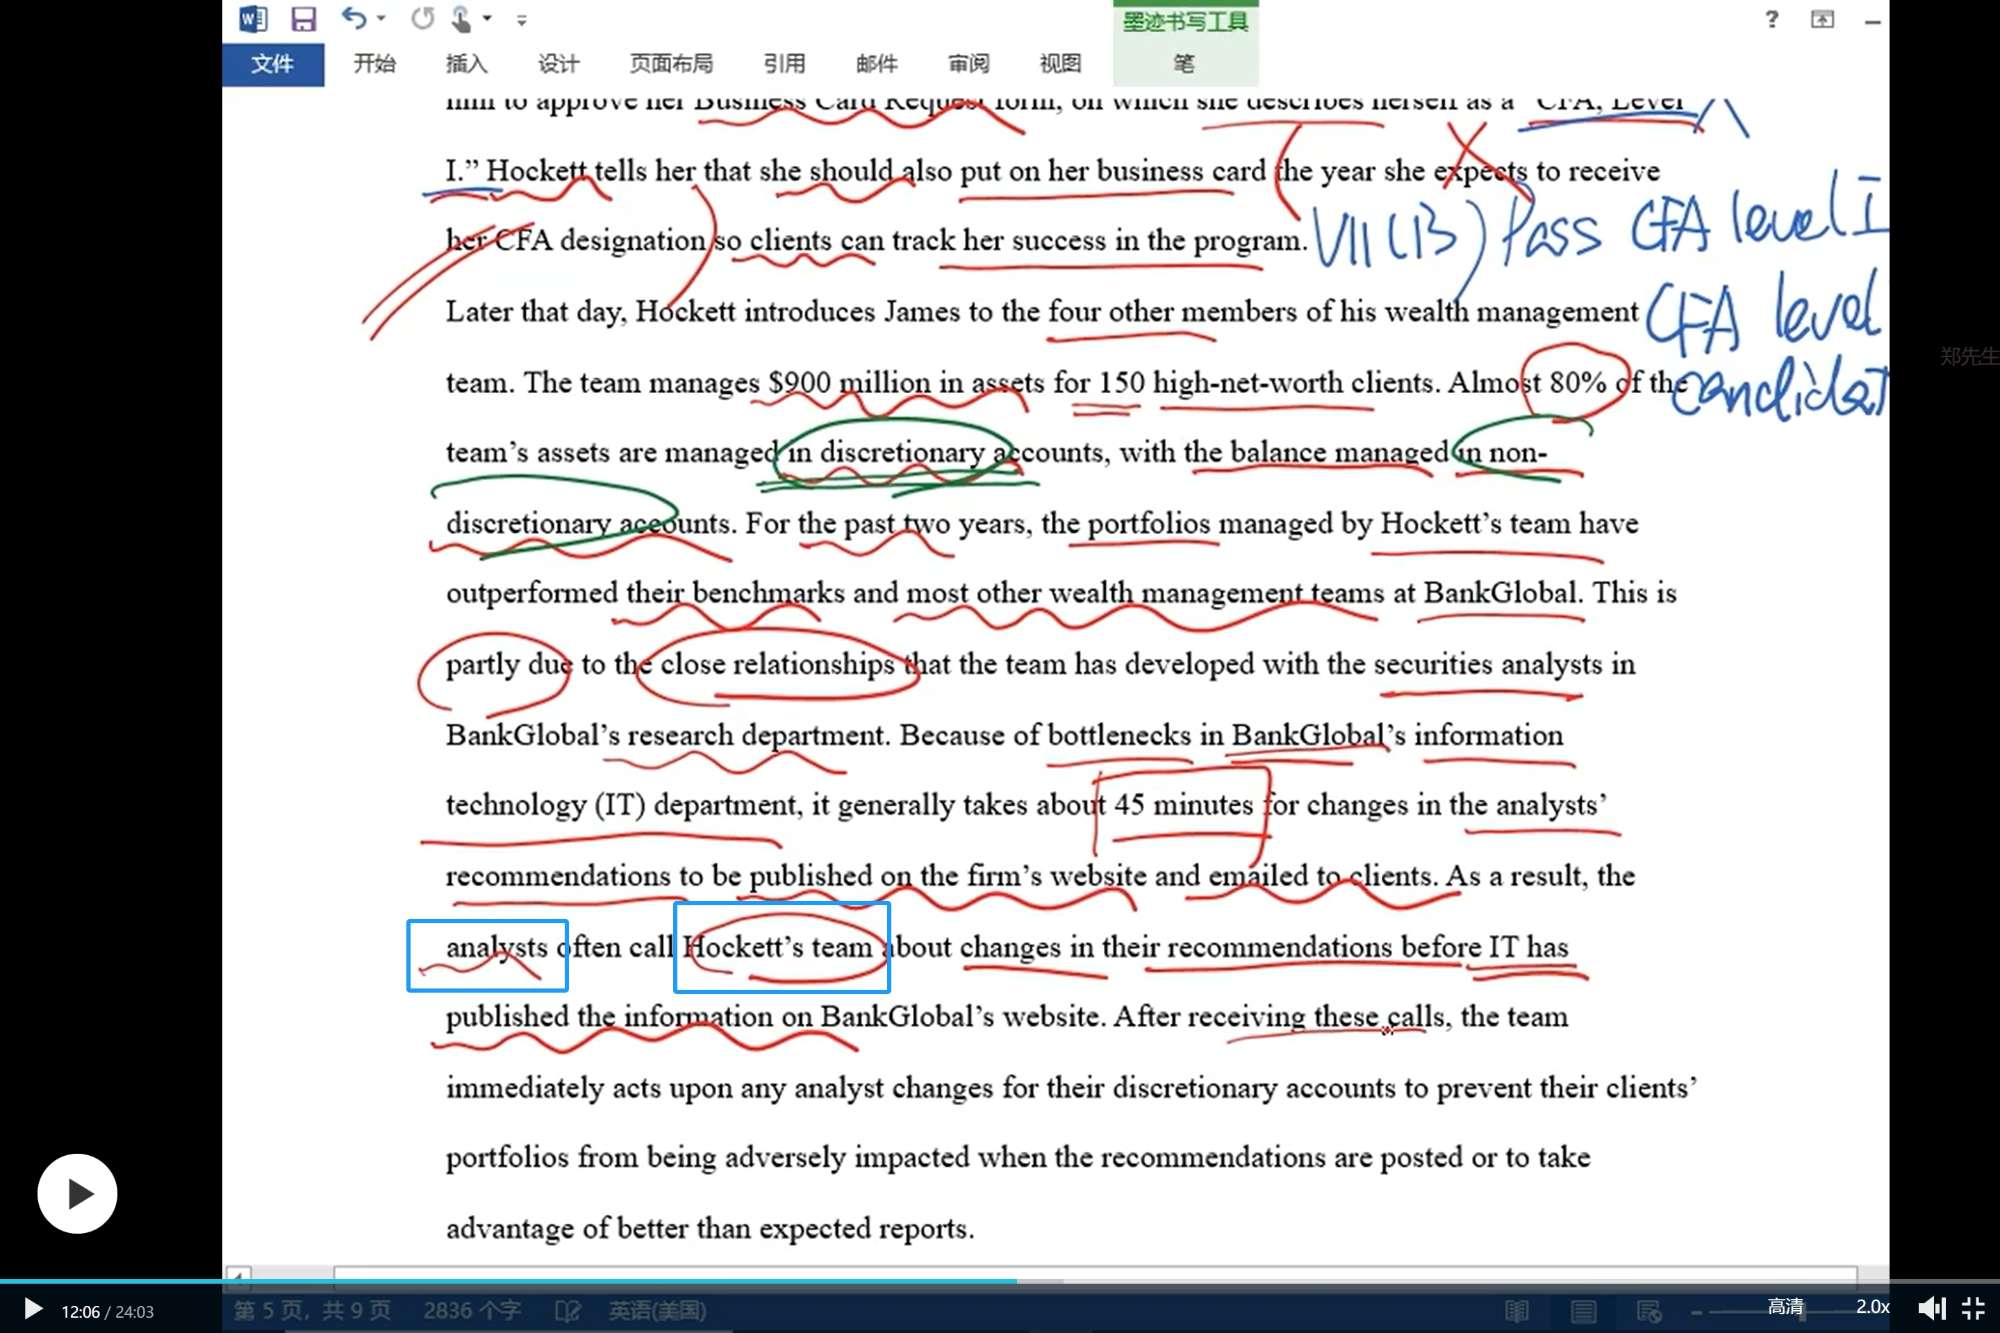Switch to the 设计 (Design) tab
Image resolution: width=2000 pixels, height=1333 pixels.
pyautogui.click(x=558, y=64)
